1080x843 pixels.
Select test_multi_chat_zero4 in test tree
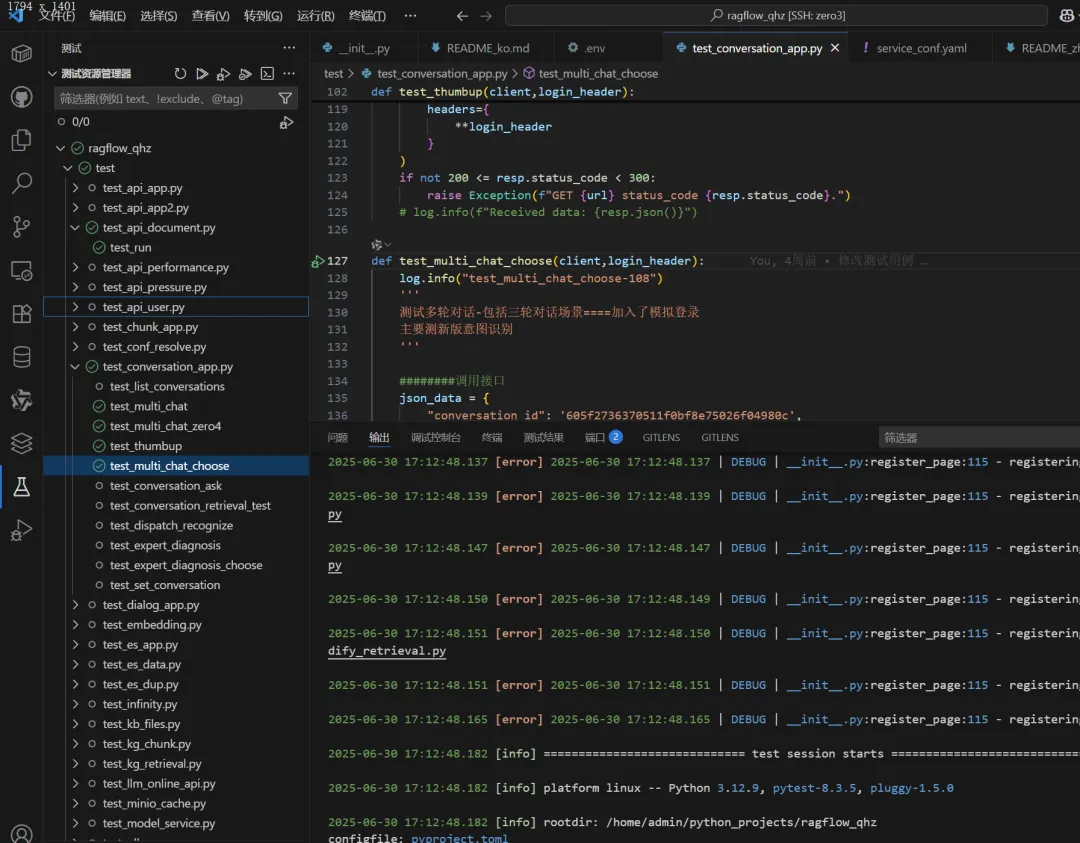click(165, 426)
